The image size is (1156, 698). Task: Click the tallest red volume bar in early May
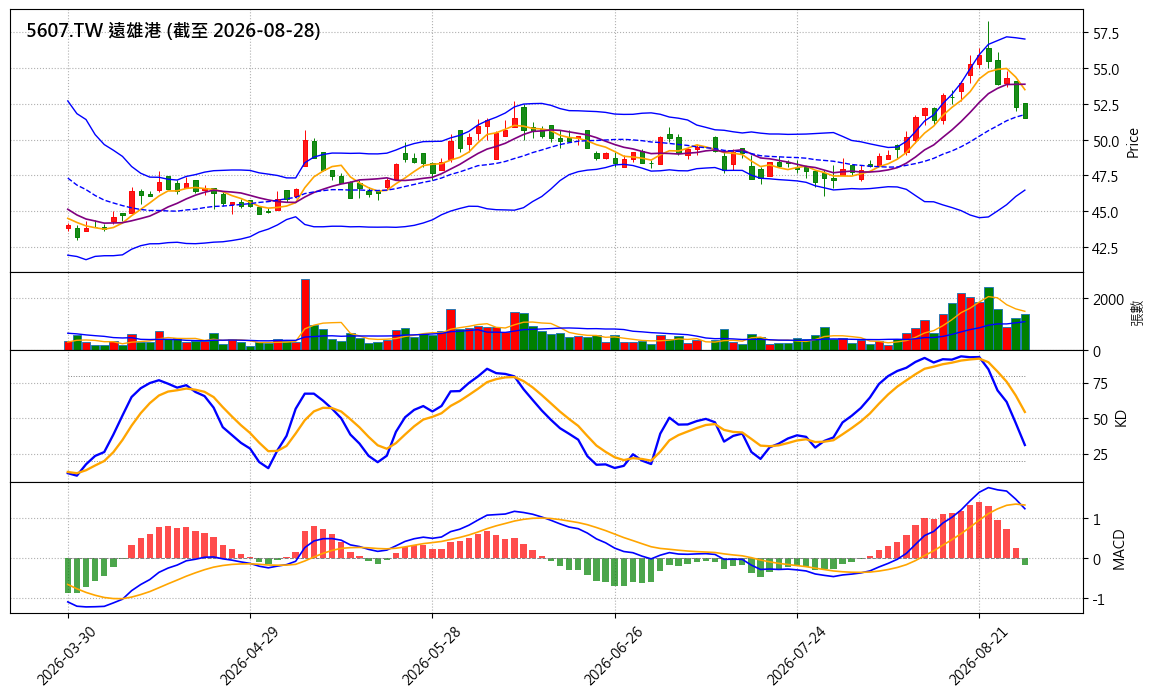point(305,315)
